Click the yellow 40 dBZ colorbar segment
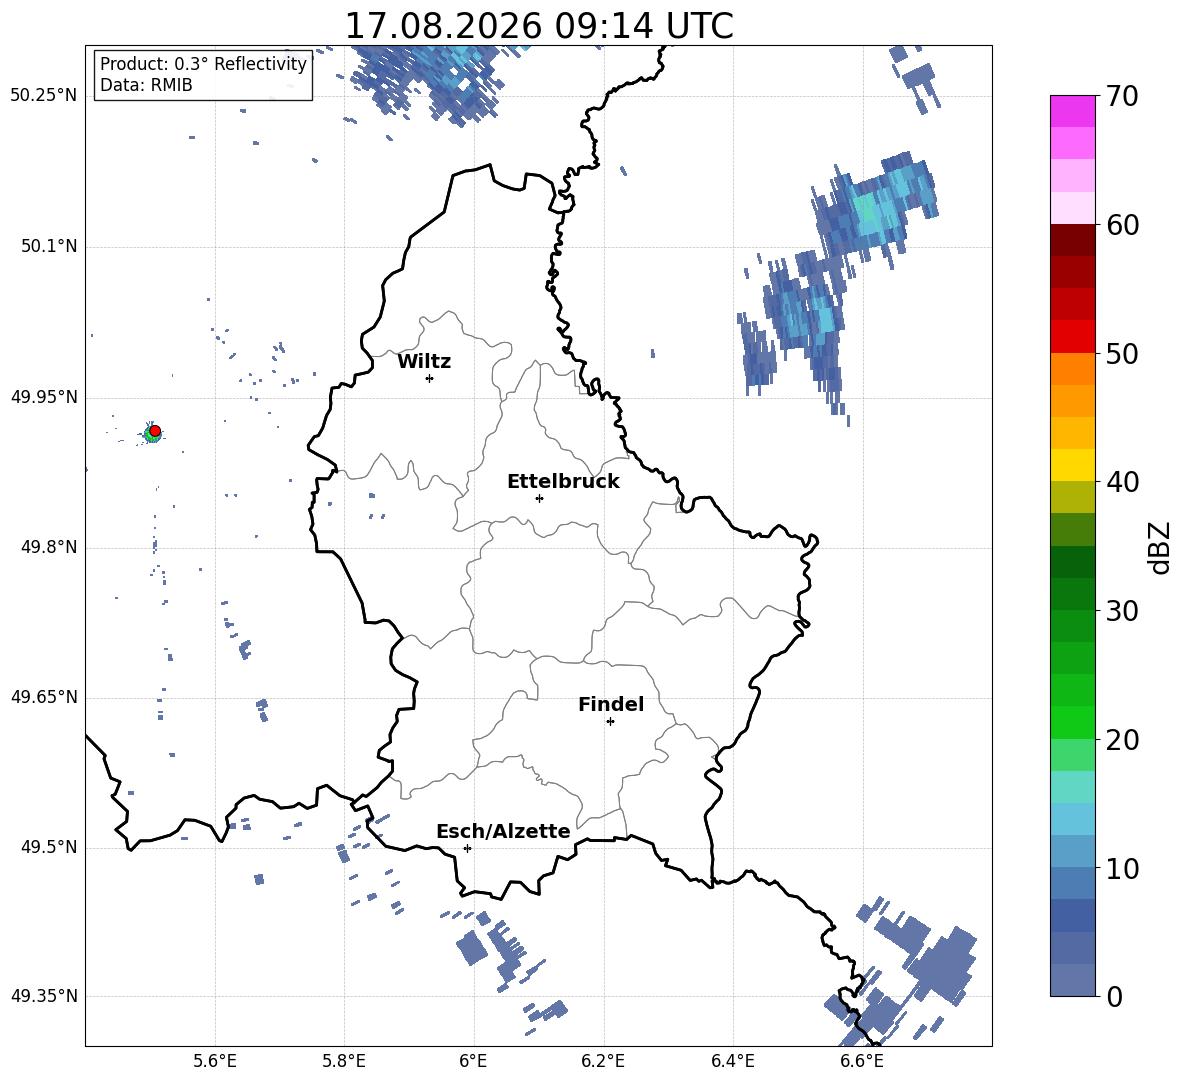The image size is (1184, 1081). click(x=1072, y=465)
